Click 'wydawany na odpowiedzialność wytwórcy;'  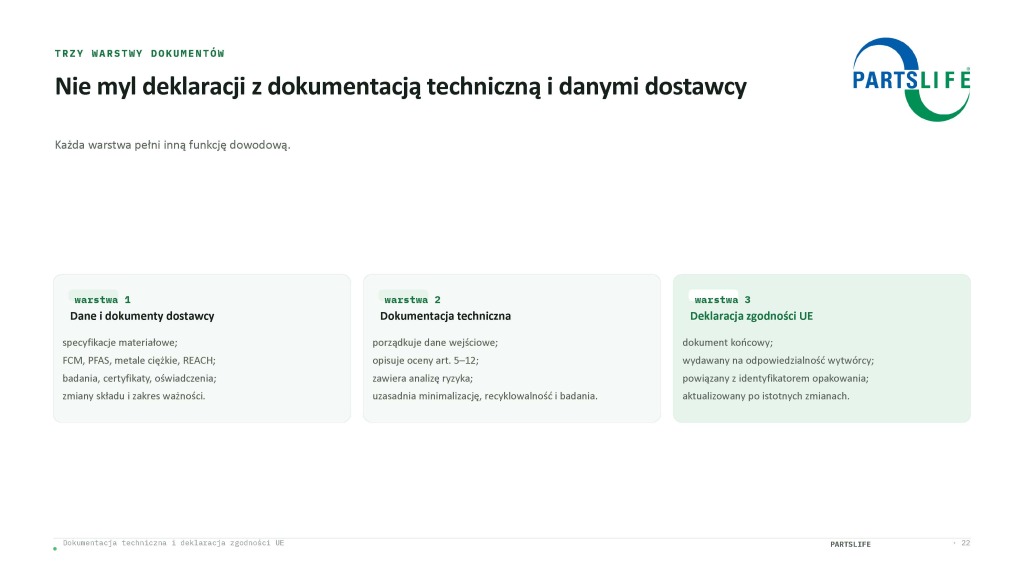(778, 360)
